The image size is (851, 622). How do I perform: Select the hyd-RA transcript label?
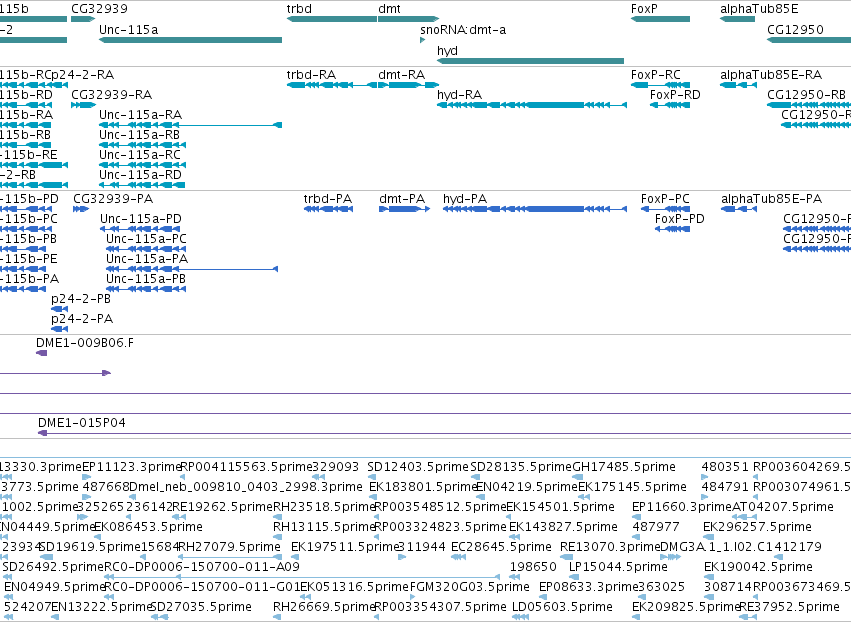pyautogui.click(x=459, y=95)
